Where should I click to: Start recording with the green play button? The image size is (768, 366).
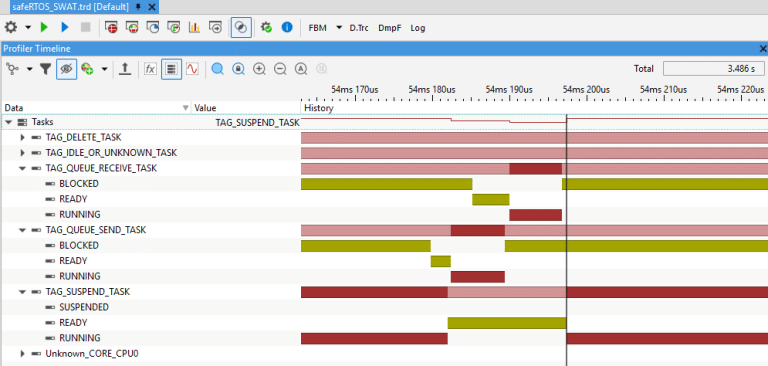pyautogui.click(x=45, y=28)
